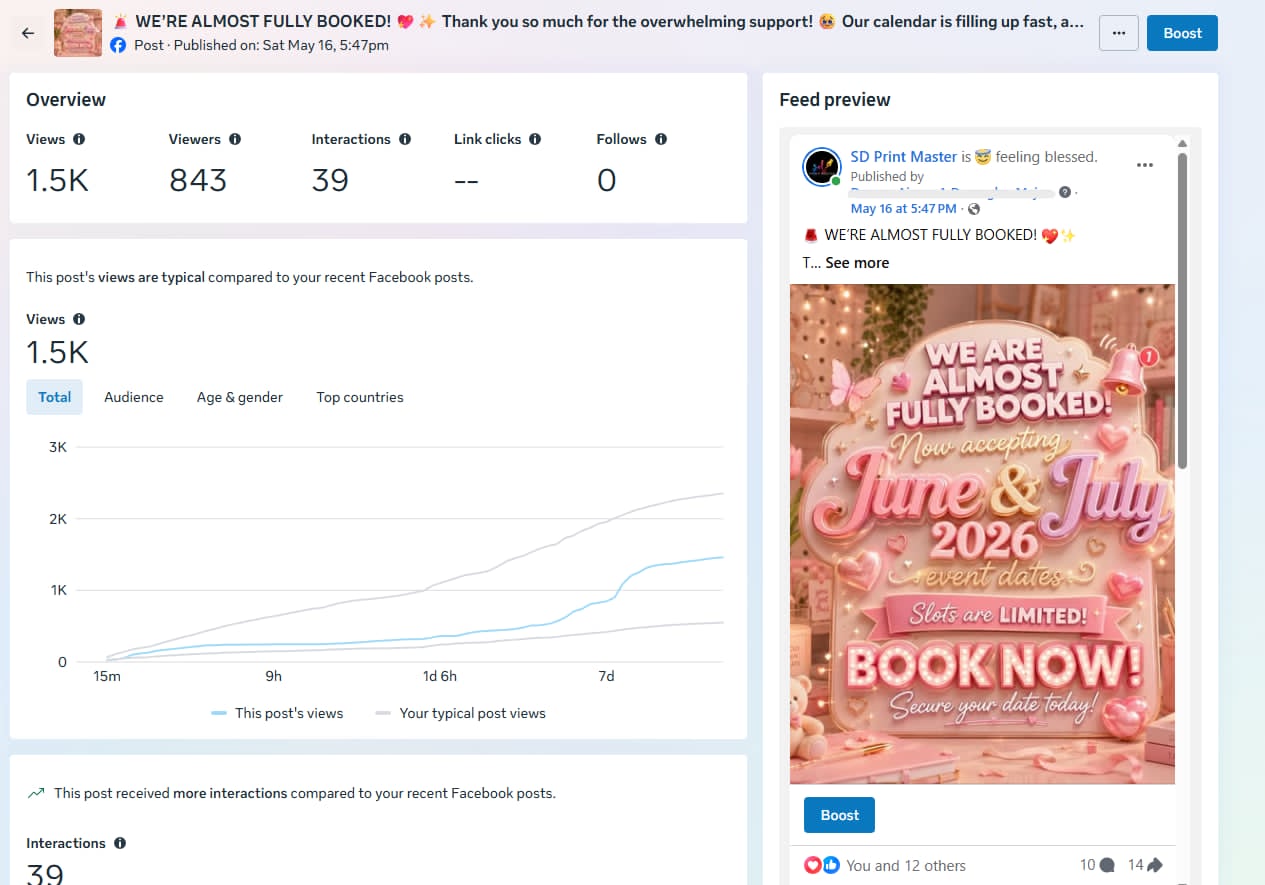Go back using the left arrow icon
Screen dimensions: 1265x885
click(28, 33)
